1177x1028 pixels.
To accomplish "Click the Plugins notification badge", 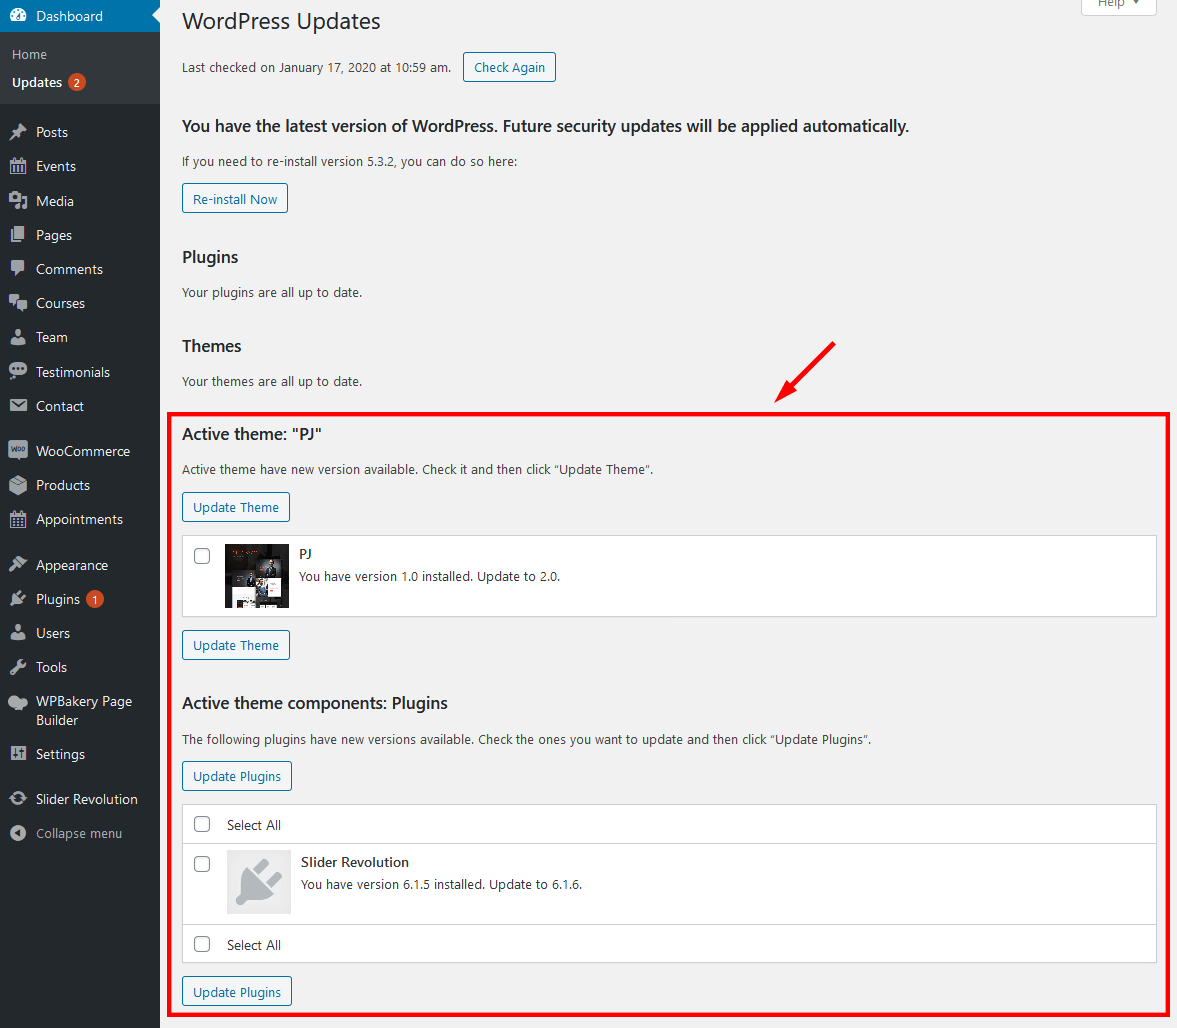I will click(95, 600).
